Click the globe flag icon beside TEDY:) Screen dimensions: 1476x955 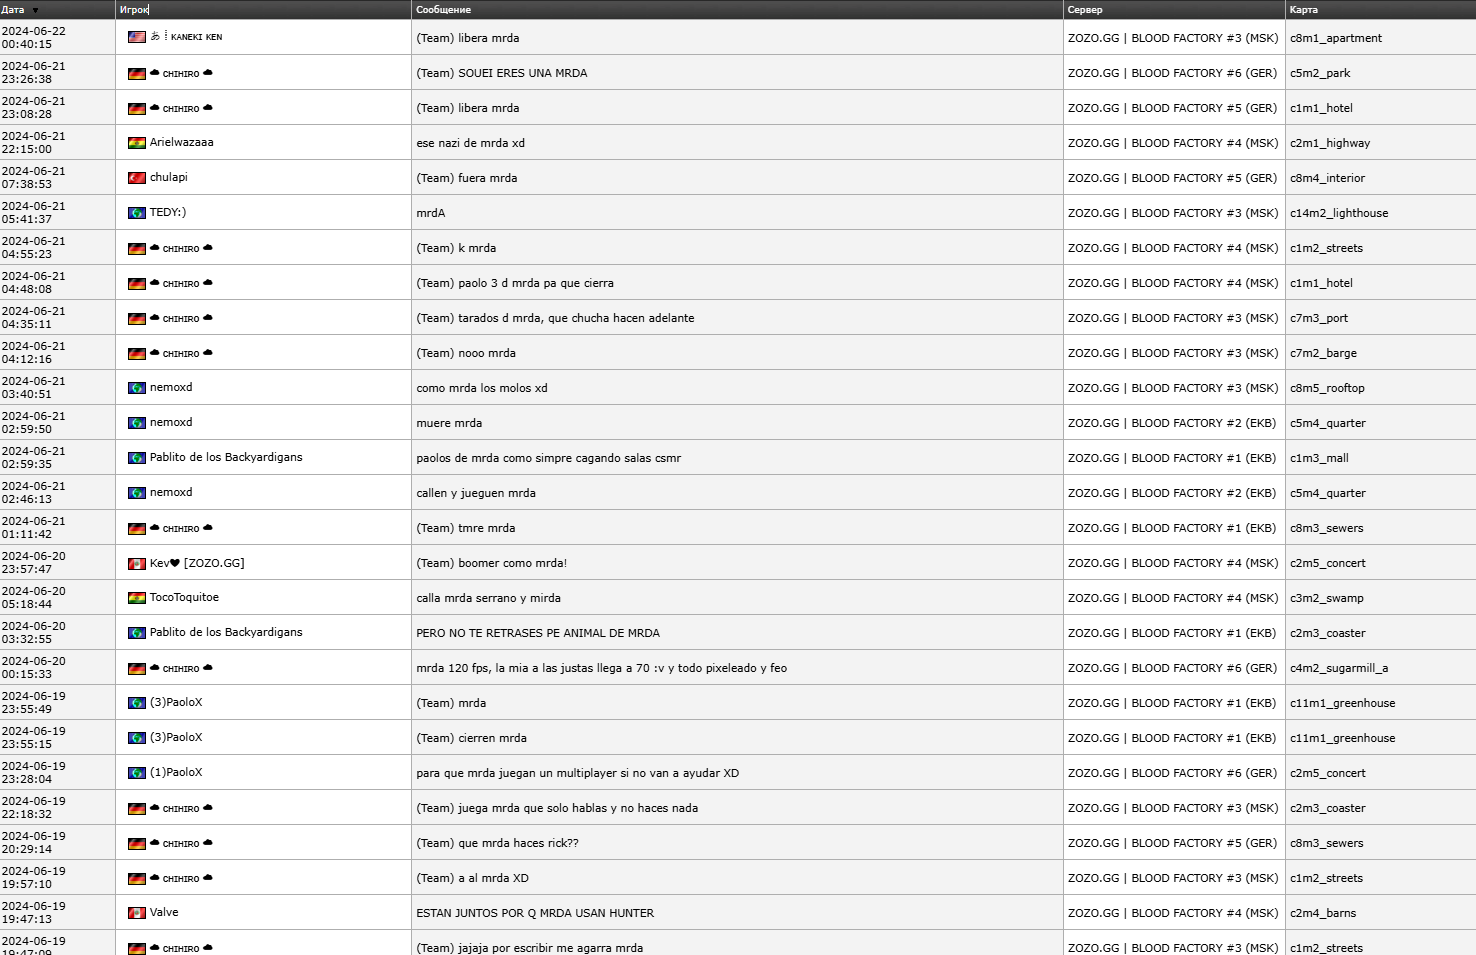pos(137,213)
